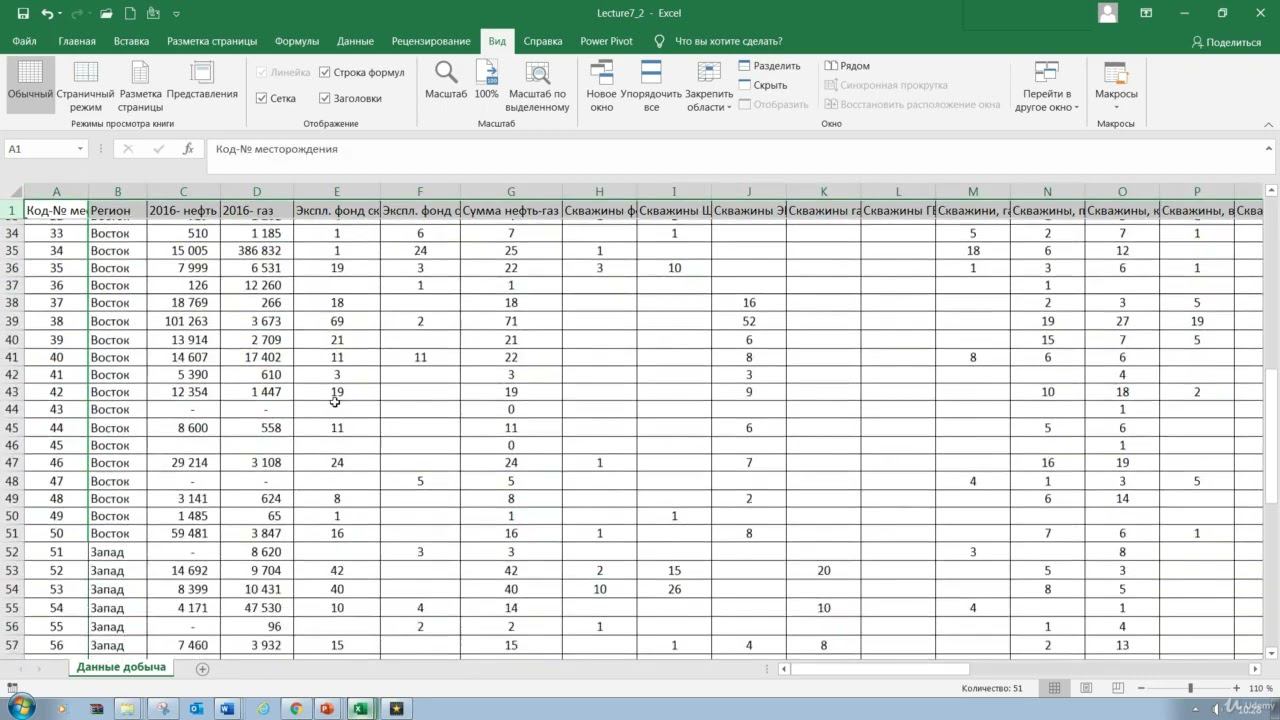Open a New Window (Новое окно)
Image resolution: width=1280 pixels, height=720 pixels.
click(601, 73)
